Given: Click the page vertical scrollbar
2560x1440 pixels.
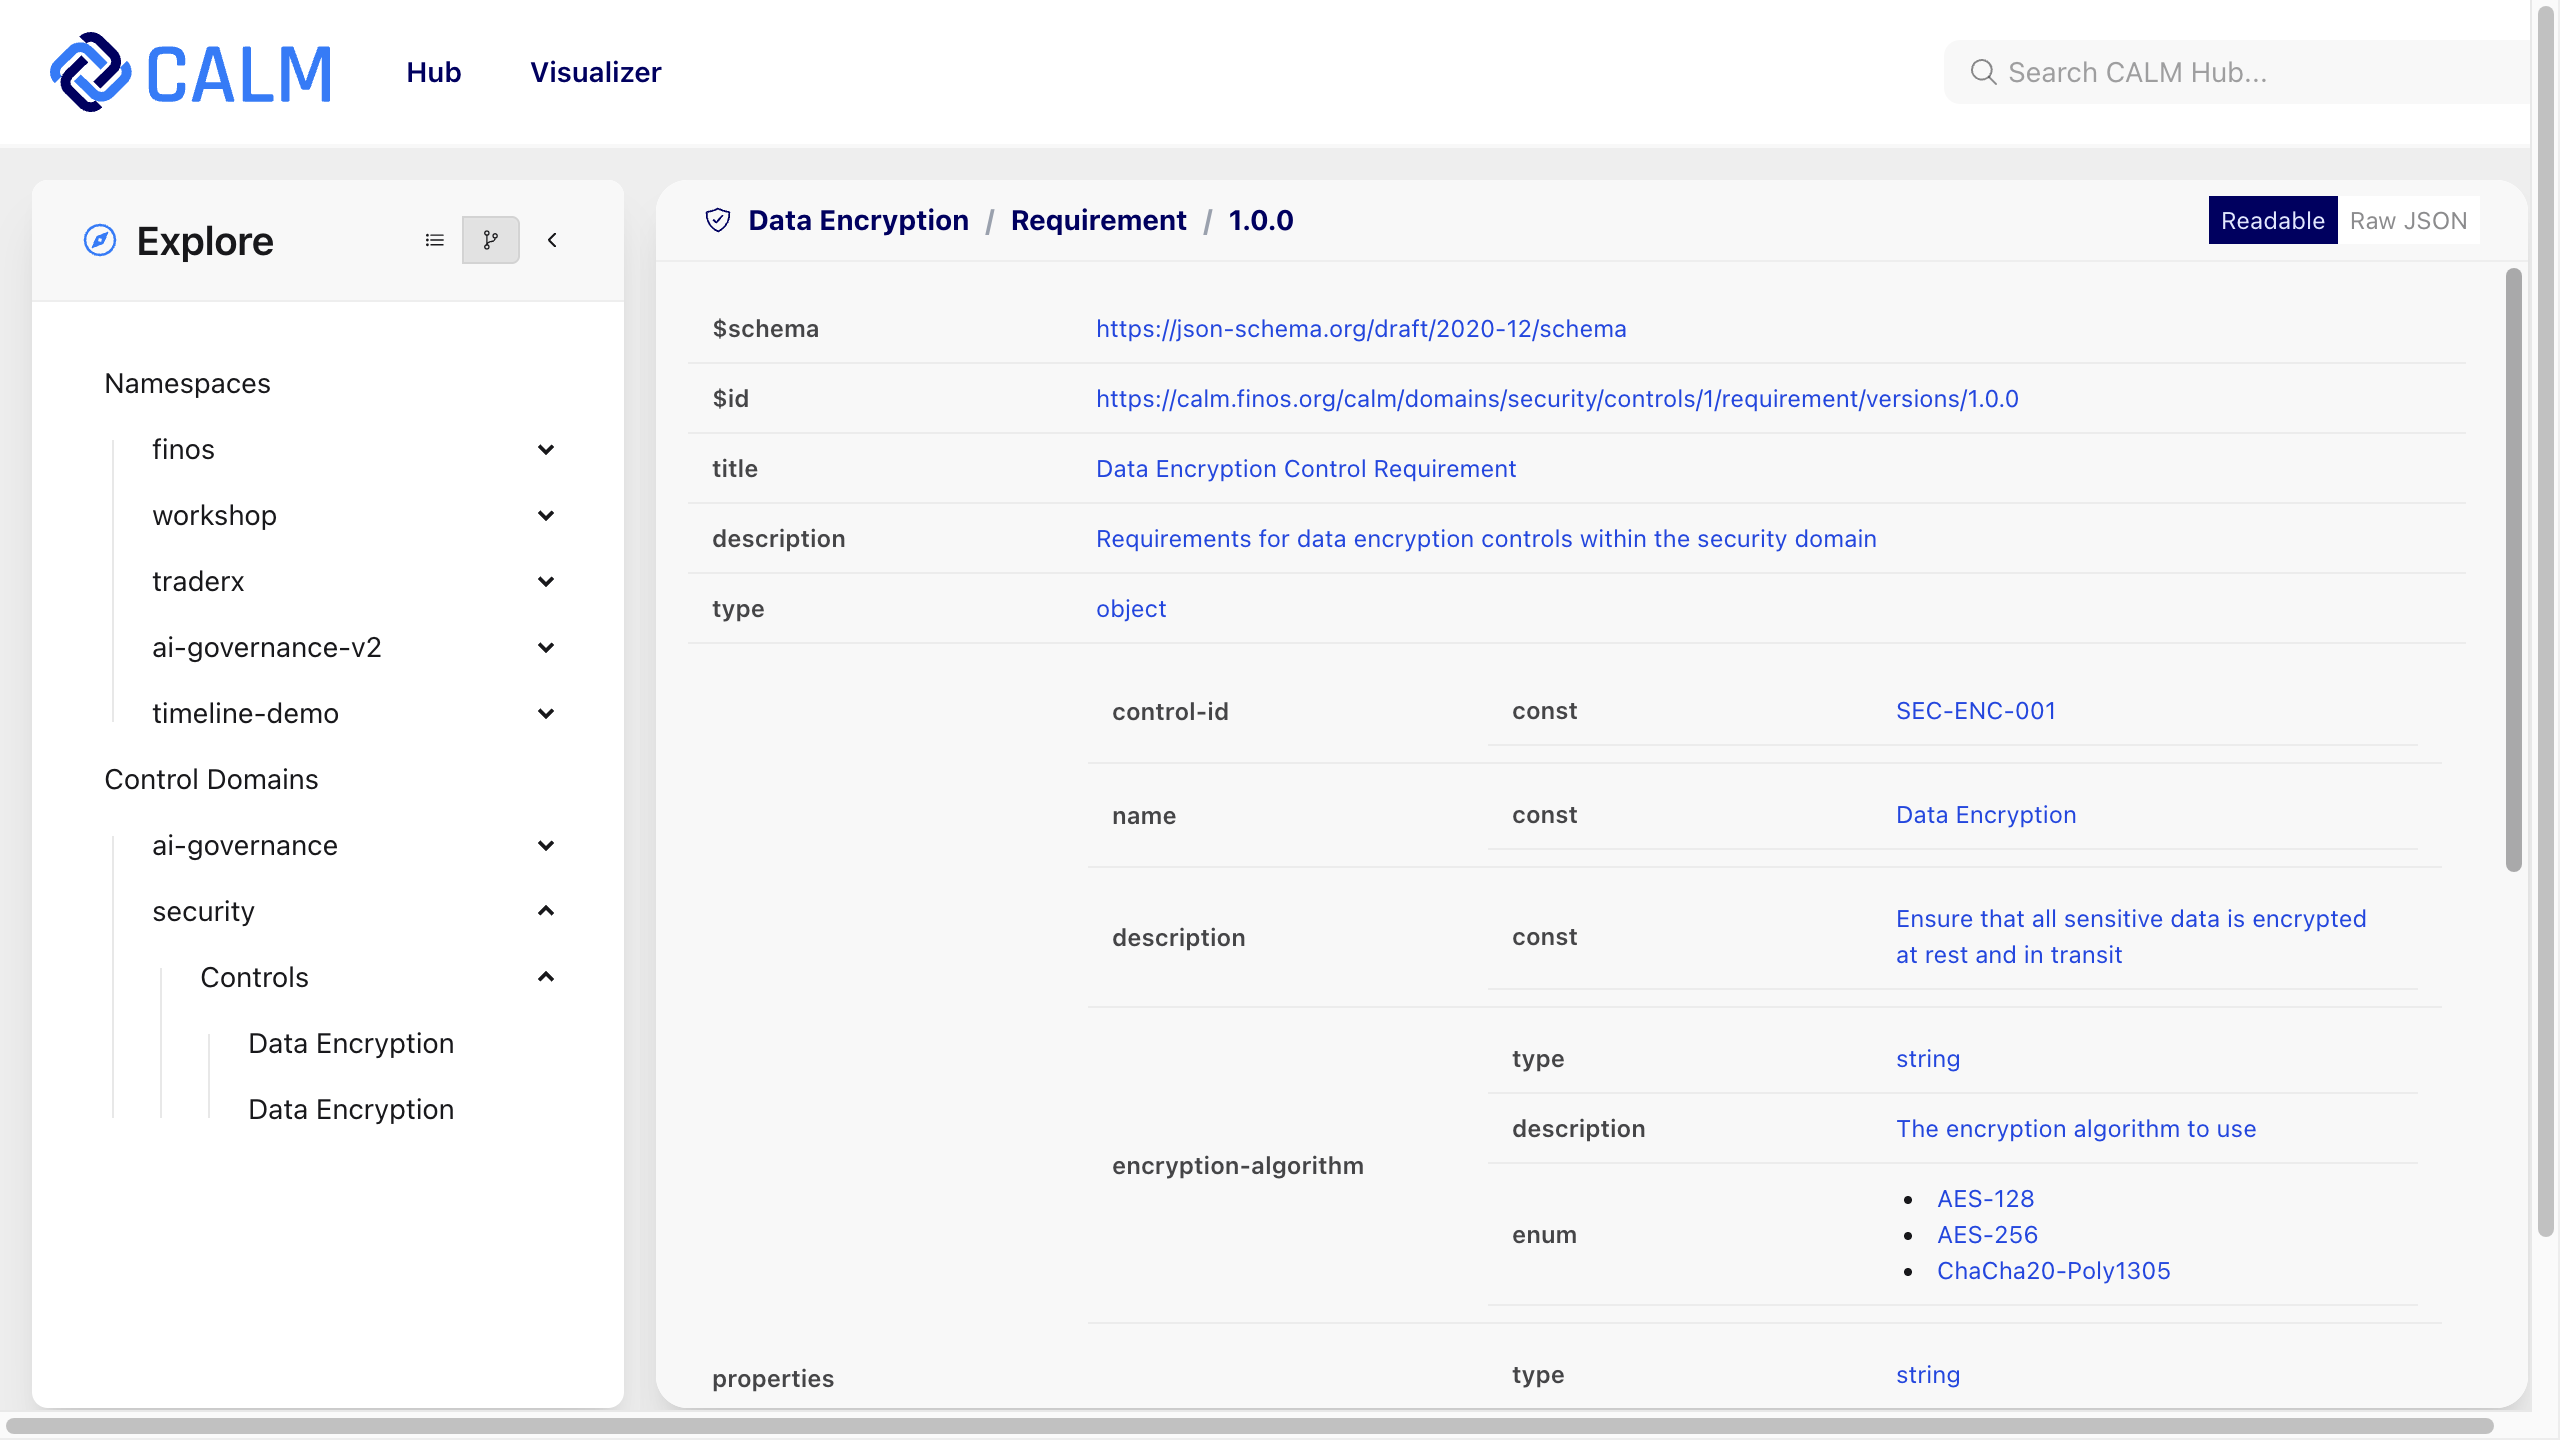Looking at the screenshot, I should (2548, 620).
